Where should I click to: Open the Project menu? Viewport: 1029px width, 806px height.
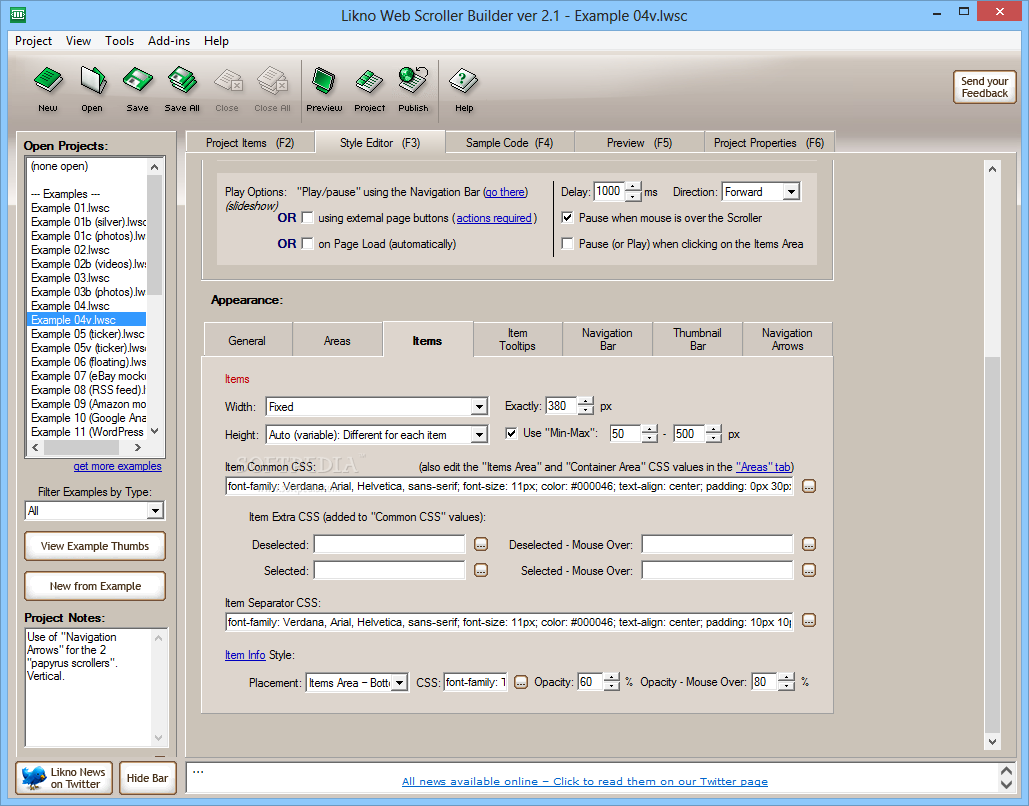(x=33, y=41)
